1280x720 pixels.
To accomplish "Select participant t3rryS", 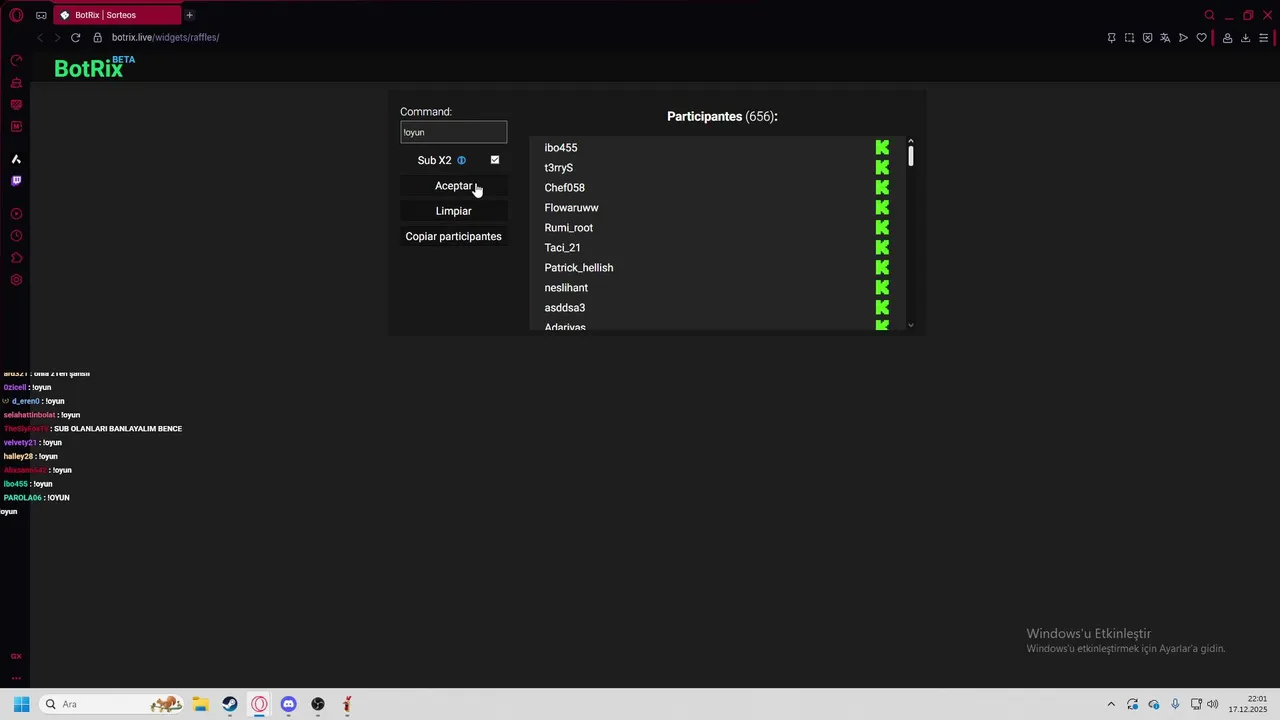I will coord(558,167).
